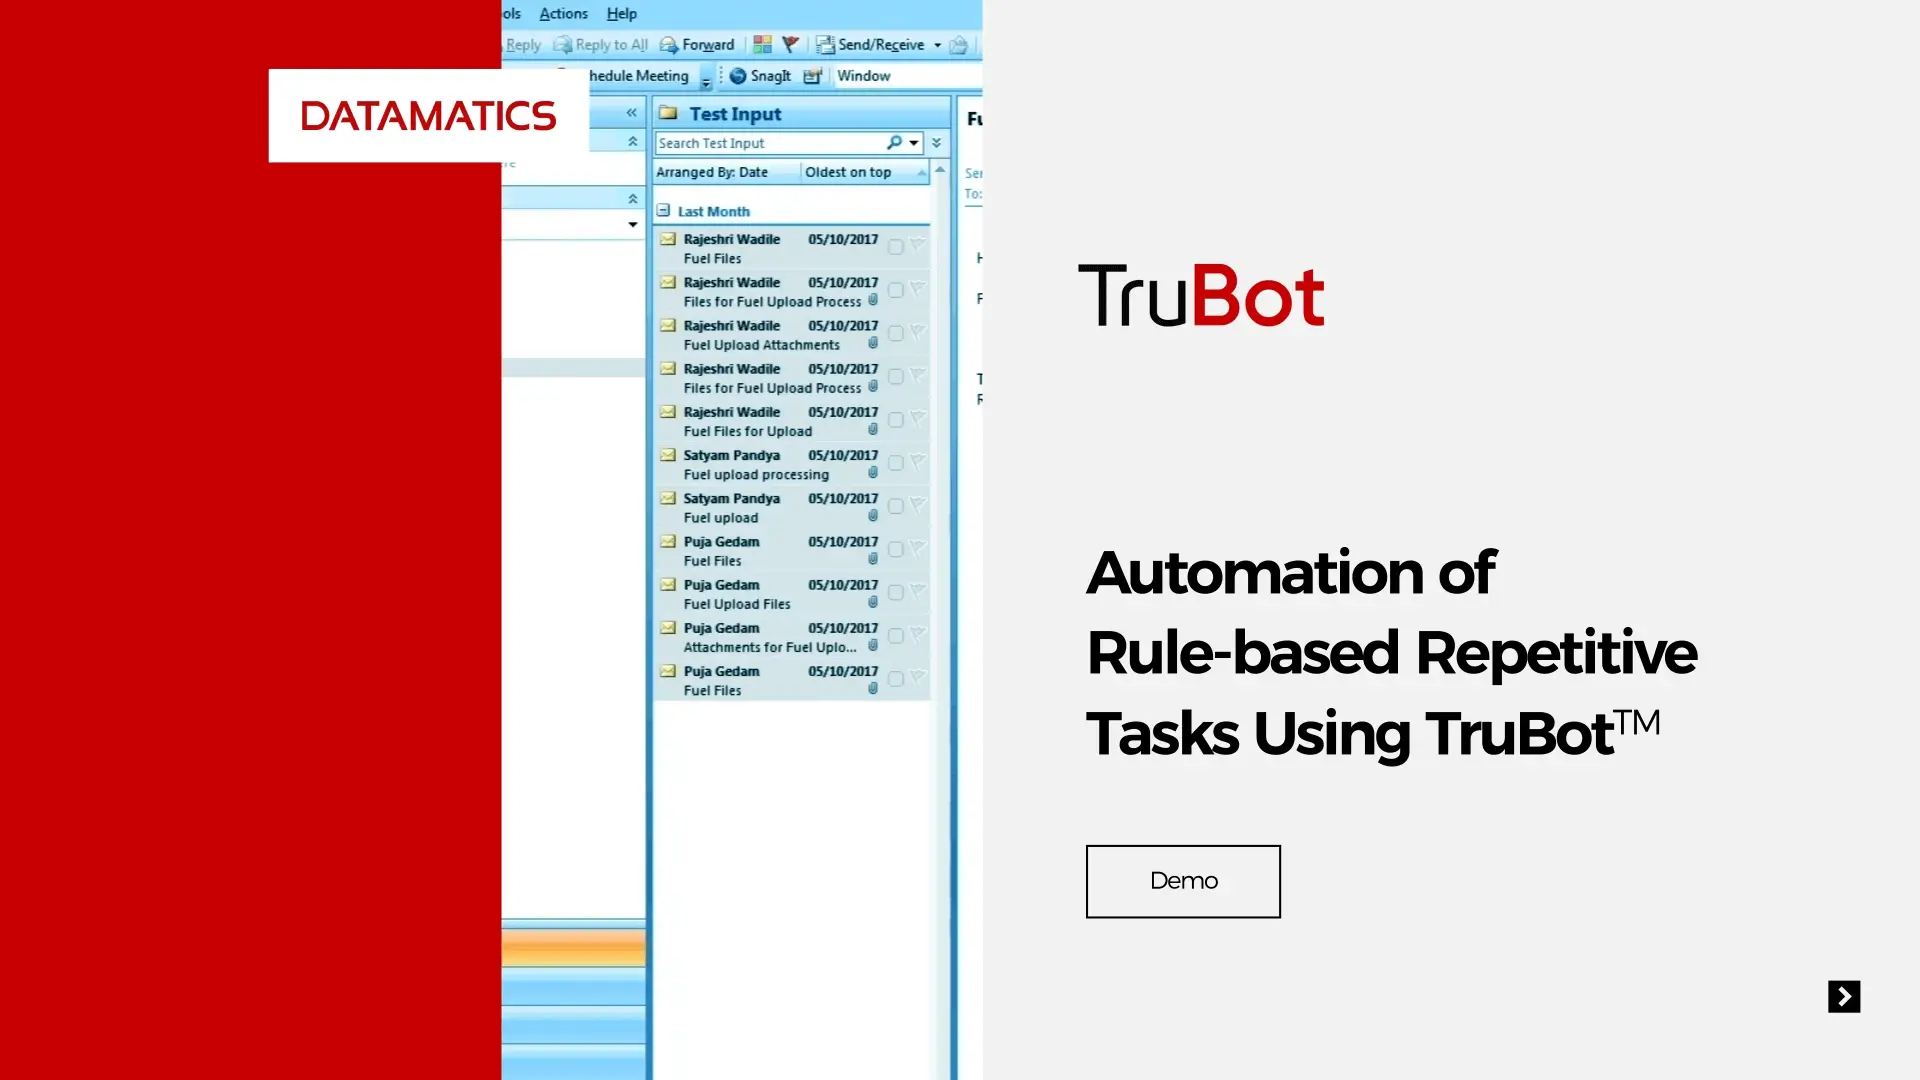
Task: Open the Actions menu
Action: 563,13
